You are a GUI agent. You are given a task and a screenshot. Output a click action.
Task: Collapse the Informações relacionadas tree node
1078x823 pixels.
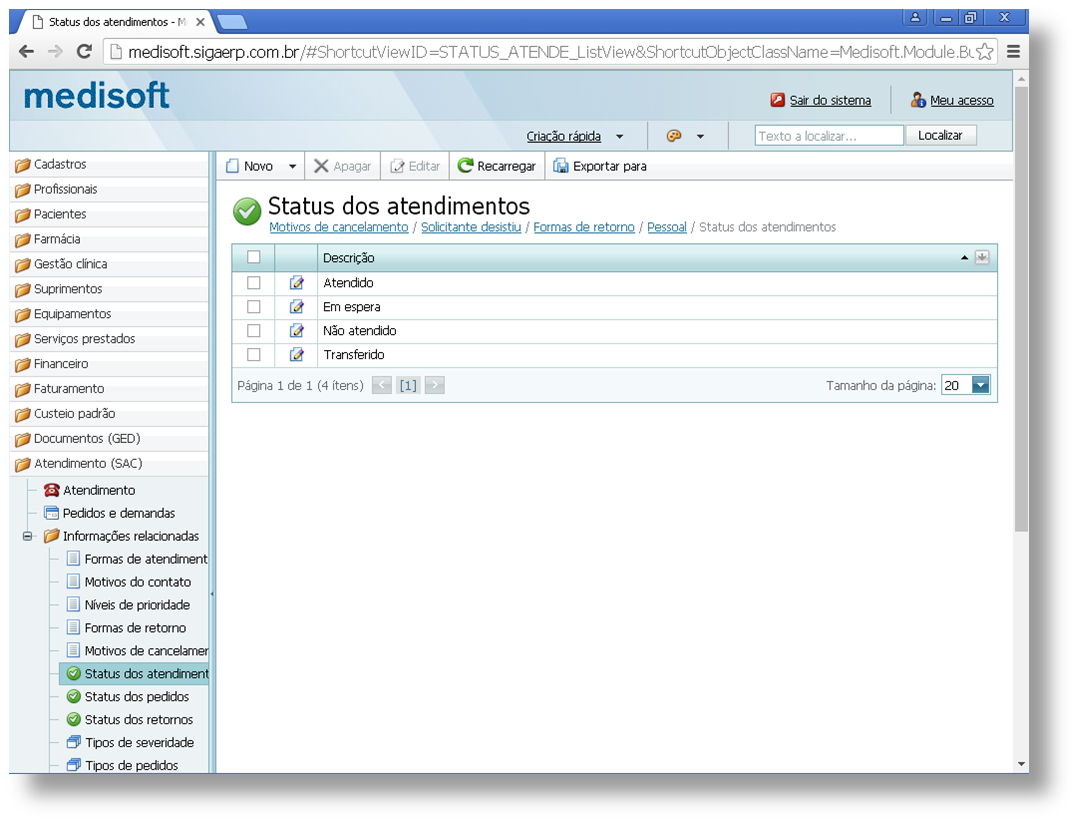coord(28,536)
